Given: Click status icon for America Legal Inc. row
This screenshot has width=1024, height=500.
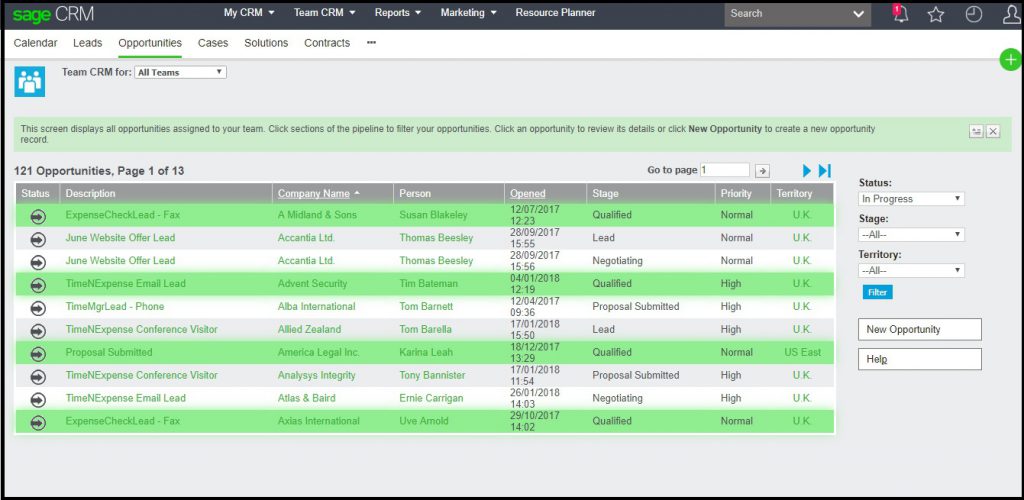Looking at the screenshot, I should (38, 353).
